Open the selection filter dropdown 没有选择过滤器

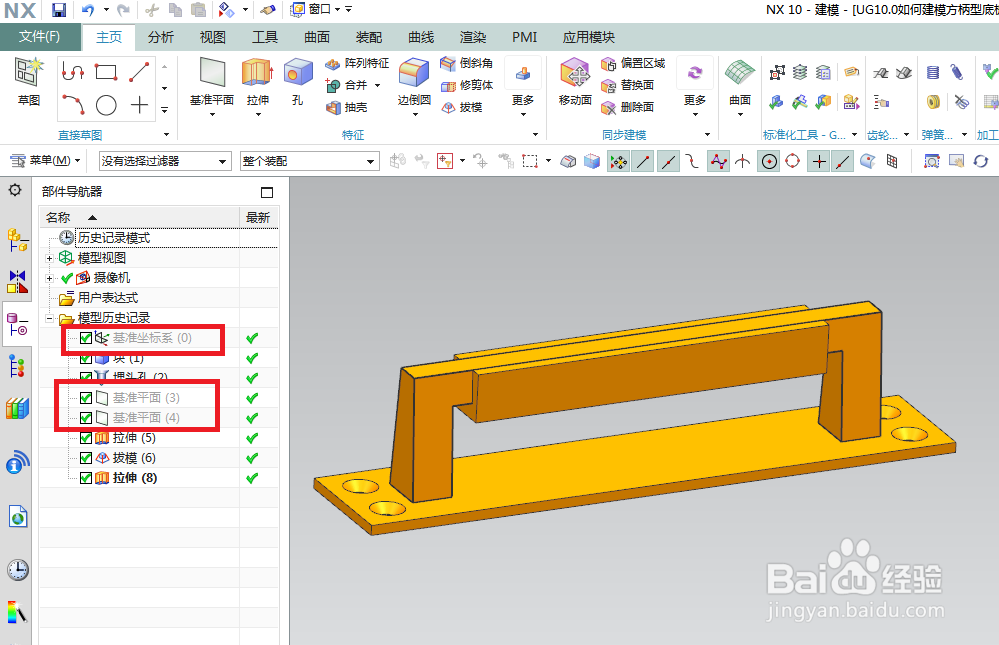pos(164,161)
